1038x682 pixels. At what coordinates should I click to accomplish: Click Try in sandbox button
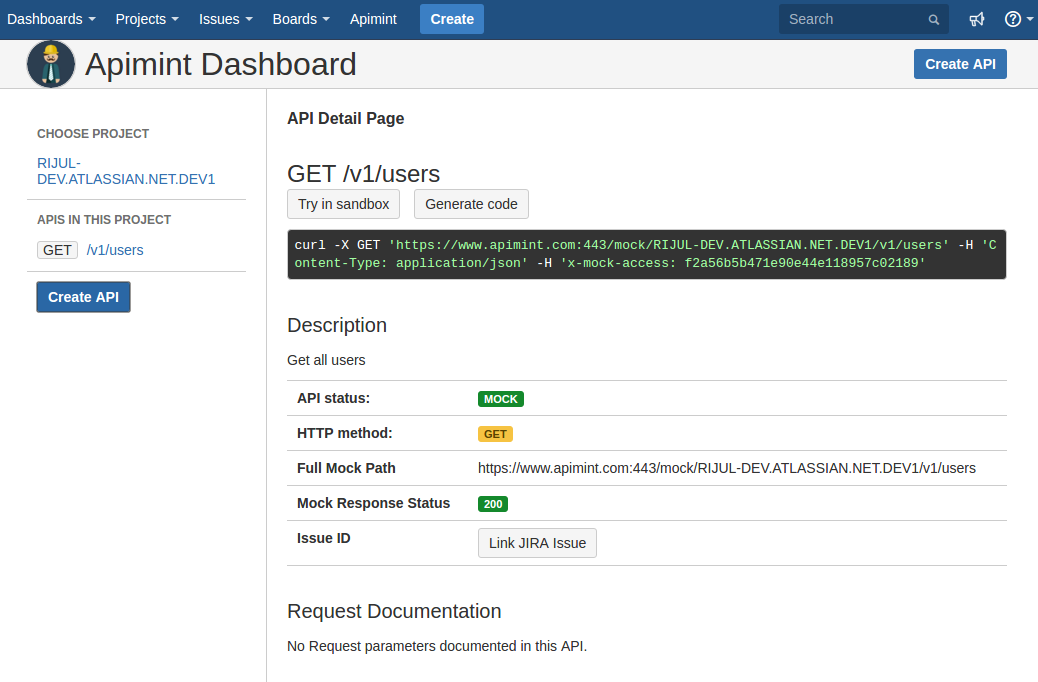[344, 204]
